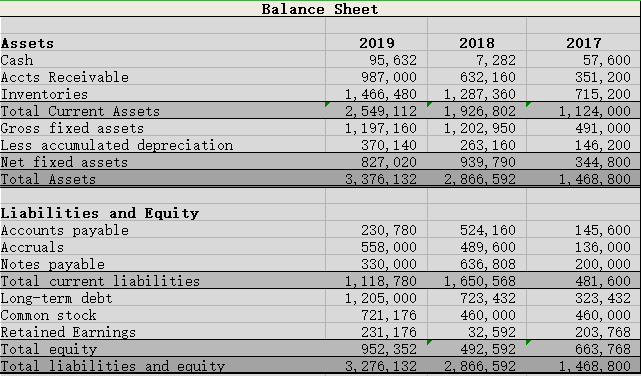641x376 pixels.
Task: Select Common stock value 721,176
Action: (x=389, y=315)
